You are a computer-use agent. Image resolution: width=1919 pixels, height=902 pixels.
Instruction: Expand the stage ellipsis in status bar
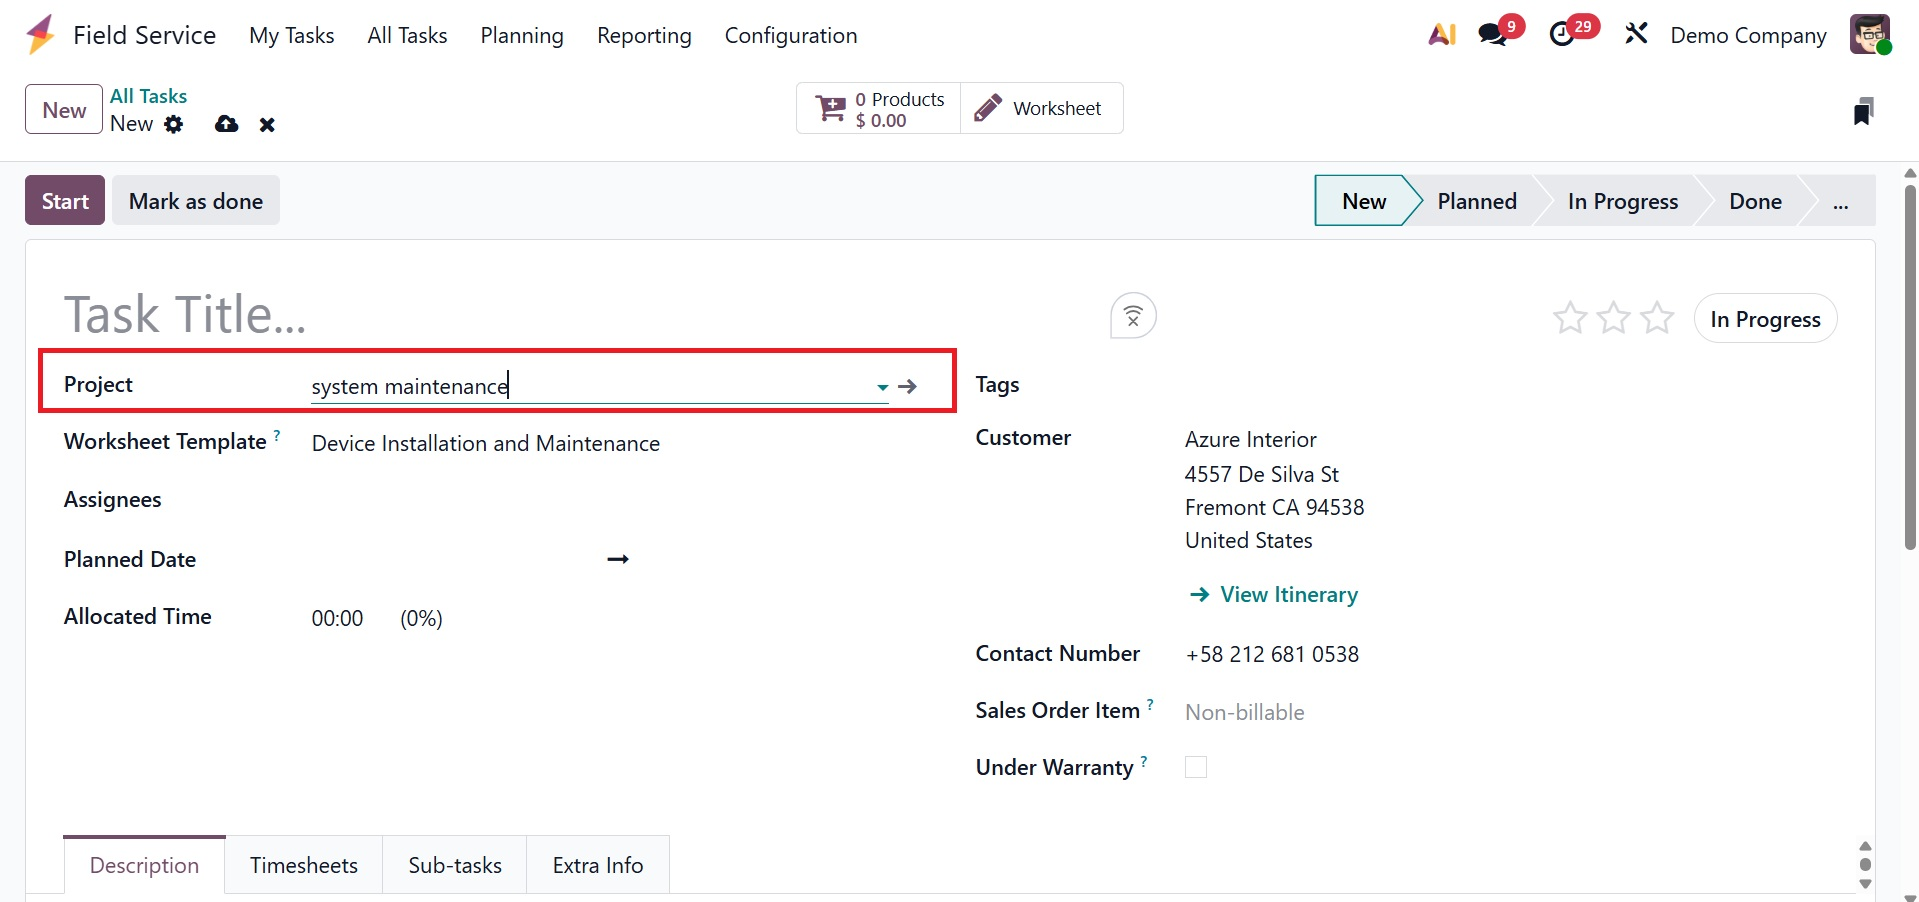click(1840, 202)
